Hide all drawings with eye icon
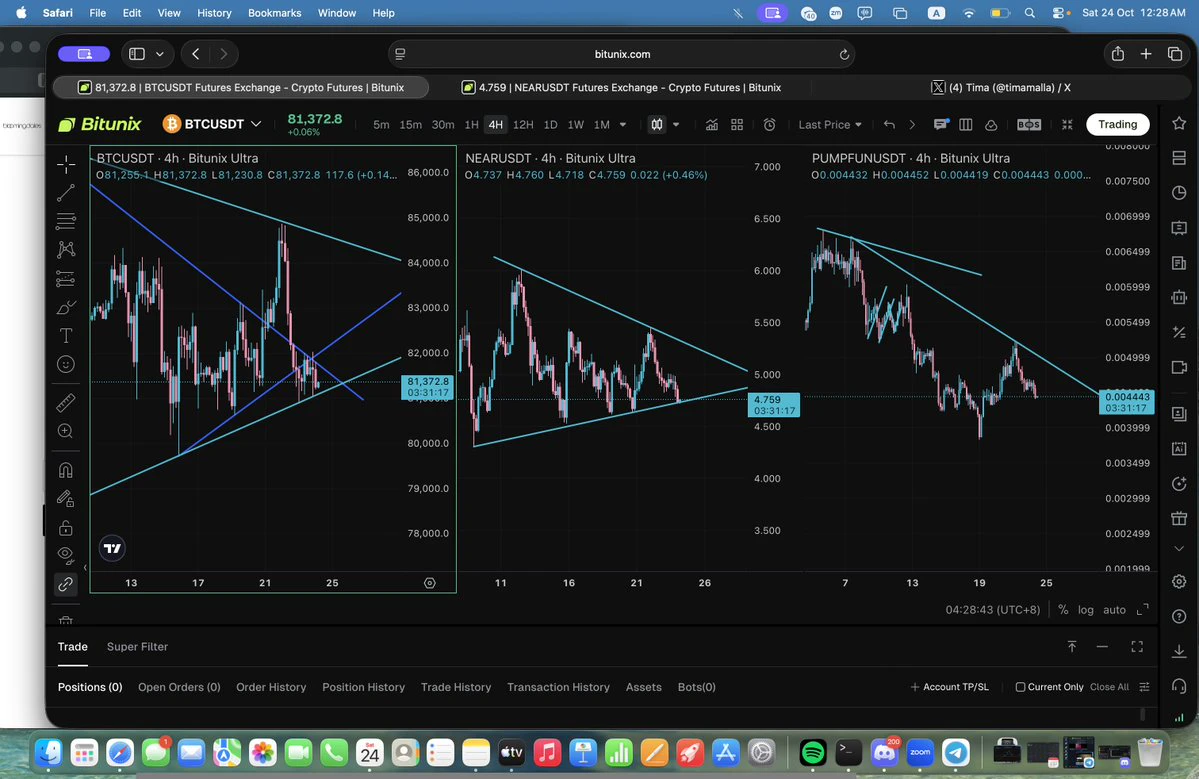Image resolution: width=1199 pixels, height=779 pixels. coord(66,554)
